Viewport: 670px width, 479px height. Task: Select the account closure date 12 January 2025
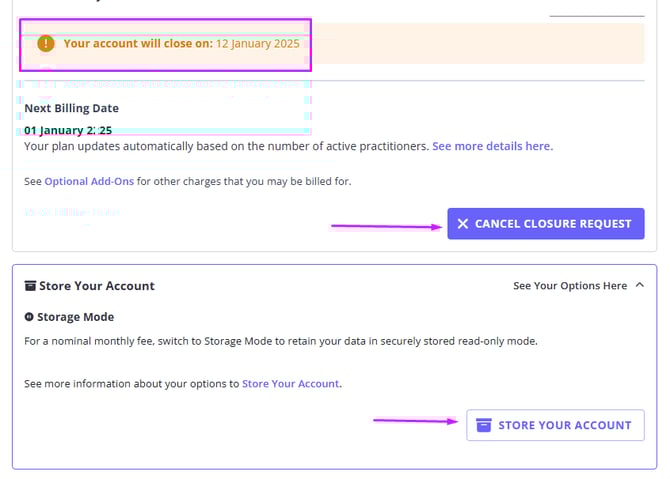coord(257,44)
